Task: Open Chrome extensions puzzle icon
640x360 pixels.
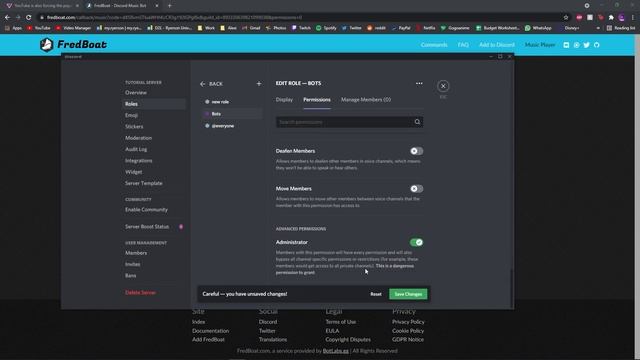Action: point(611,18)
